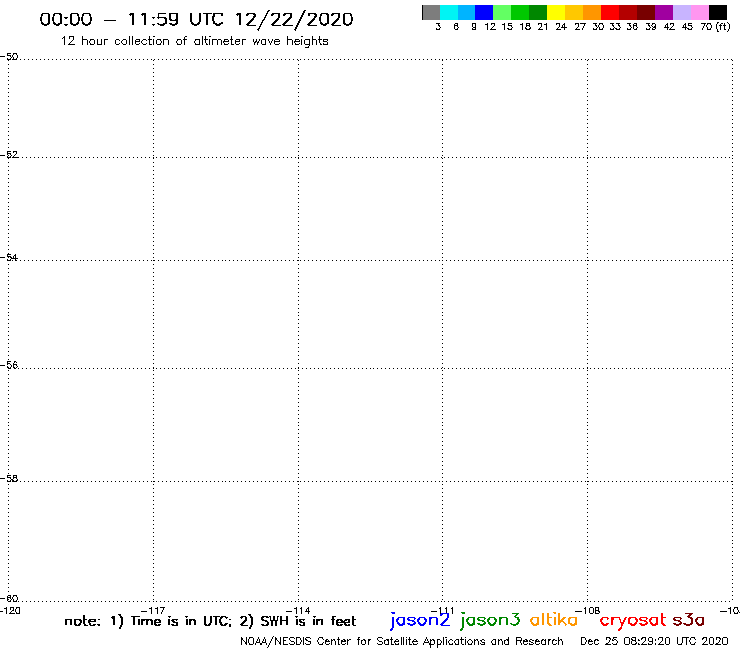Click the blue "jason2" satellite label
Viewport: 740px width, 650px height.
(420, 621)
